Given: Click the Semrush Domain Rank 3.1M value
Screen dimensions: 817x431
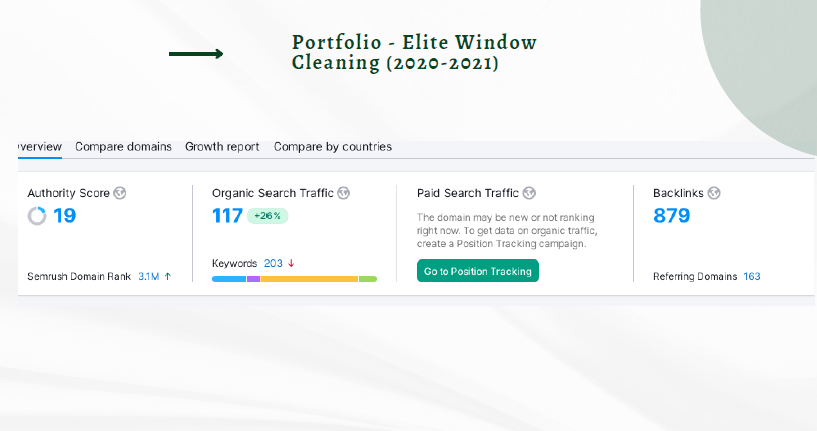Looking at the screenshot, I should pyautogui.click(x=149, y=276).
